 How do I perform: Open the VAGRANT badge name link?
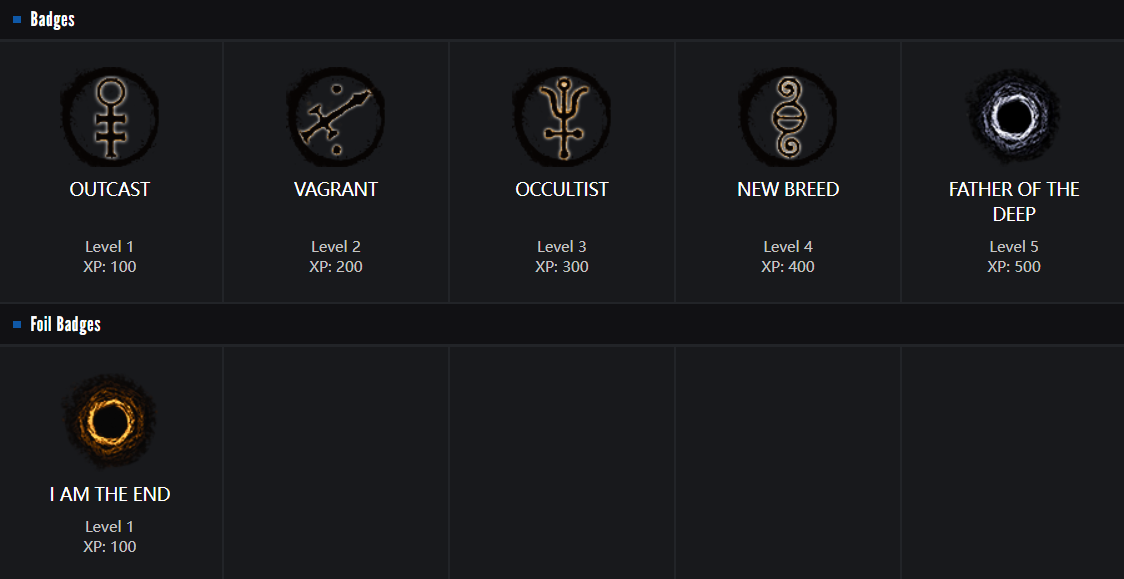(x=336, y=189)
